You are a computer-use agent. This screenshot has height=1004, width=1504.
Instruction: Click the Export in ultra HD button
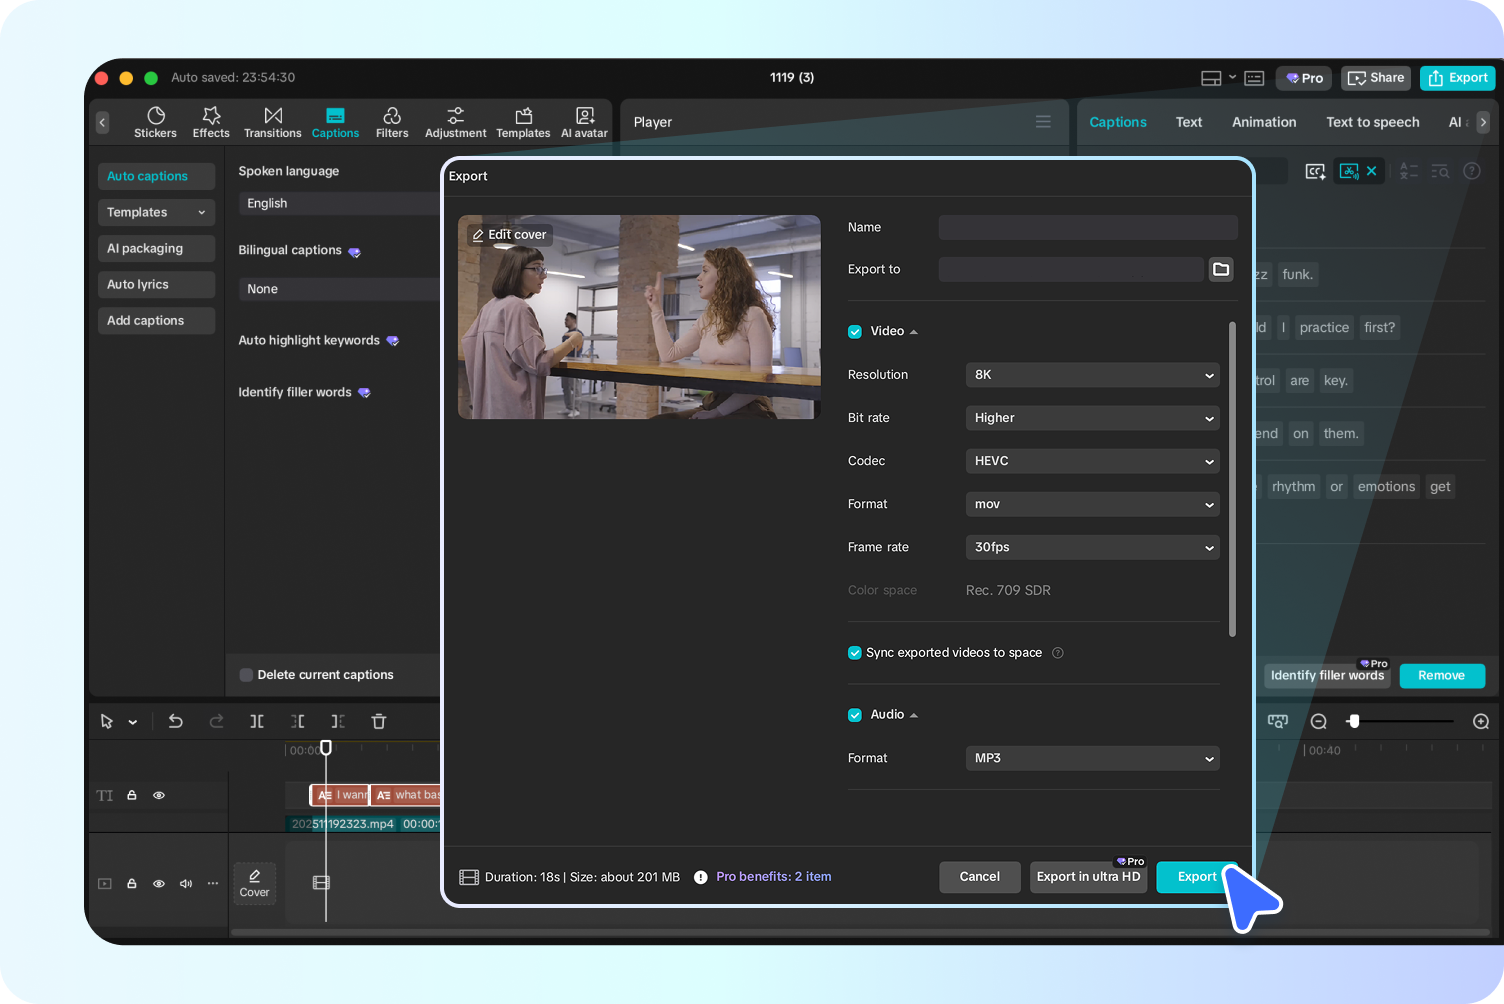(x=1088, y=877)
